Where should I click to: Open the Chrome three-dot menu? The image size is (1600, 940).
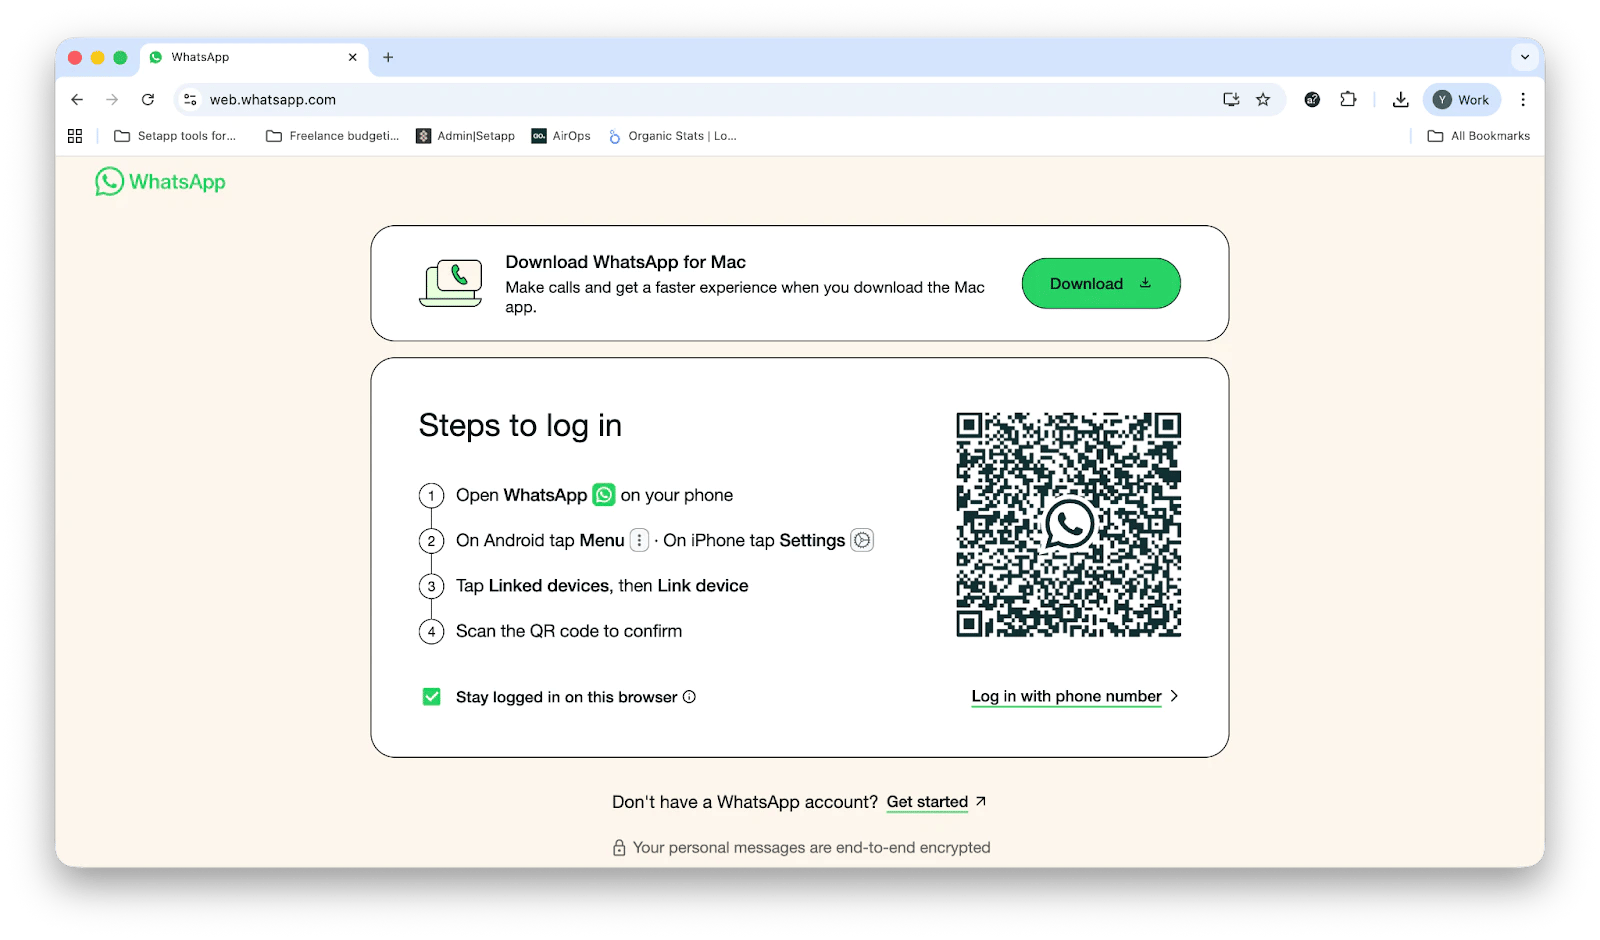coord(1522,100)
